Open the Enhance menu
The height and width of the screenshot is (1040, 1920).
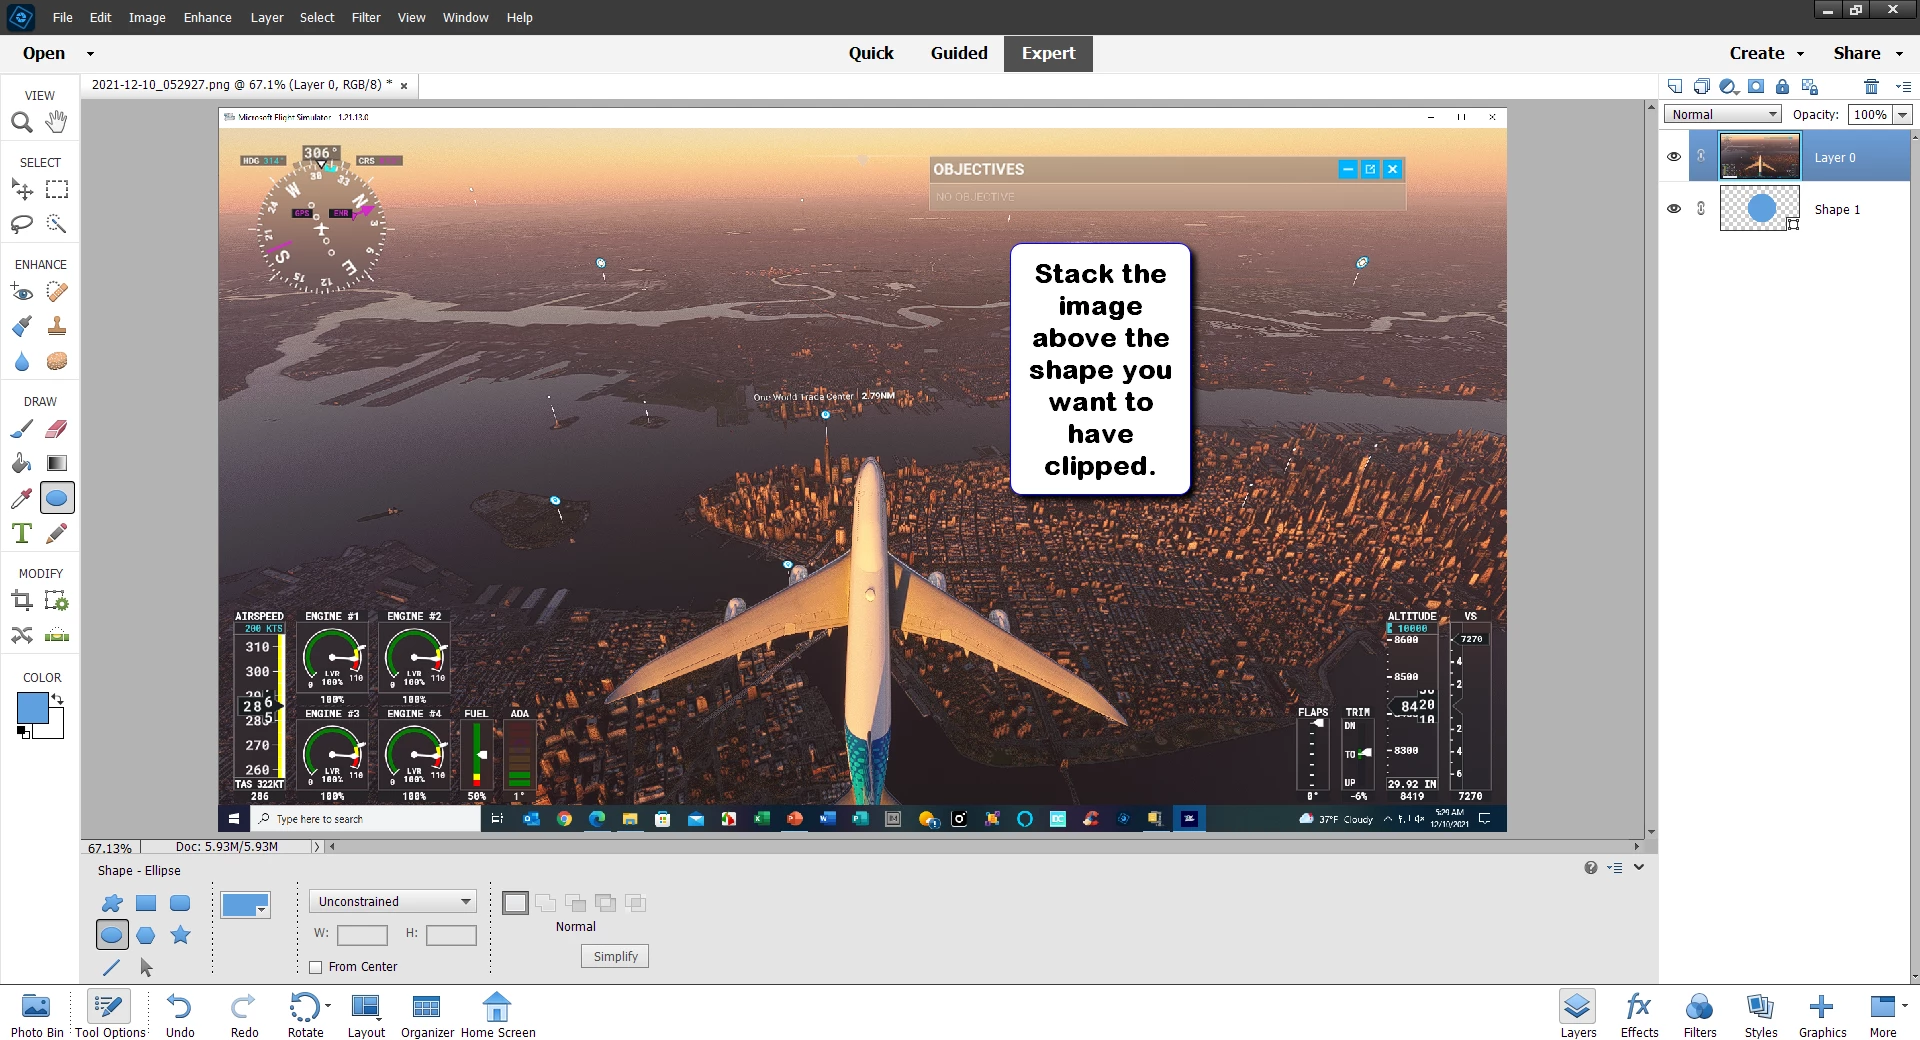[x=207, y=17]
